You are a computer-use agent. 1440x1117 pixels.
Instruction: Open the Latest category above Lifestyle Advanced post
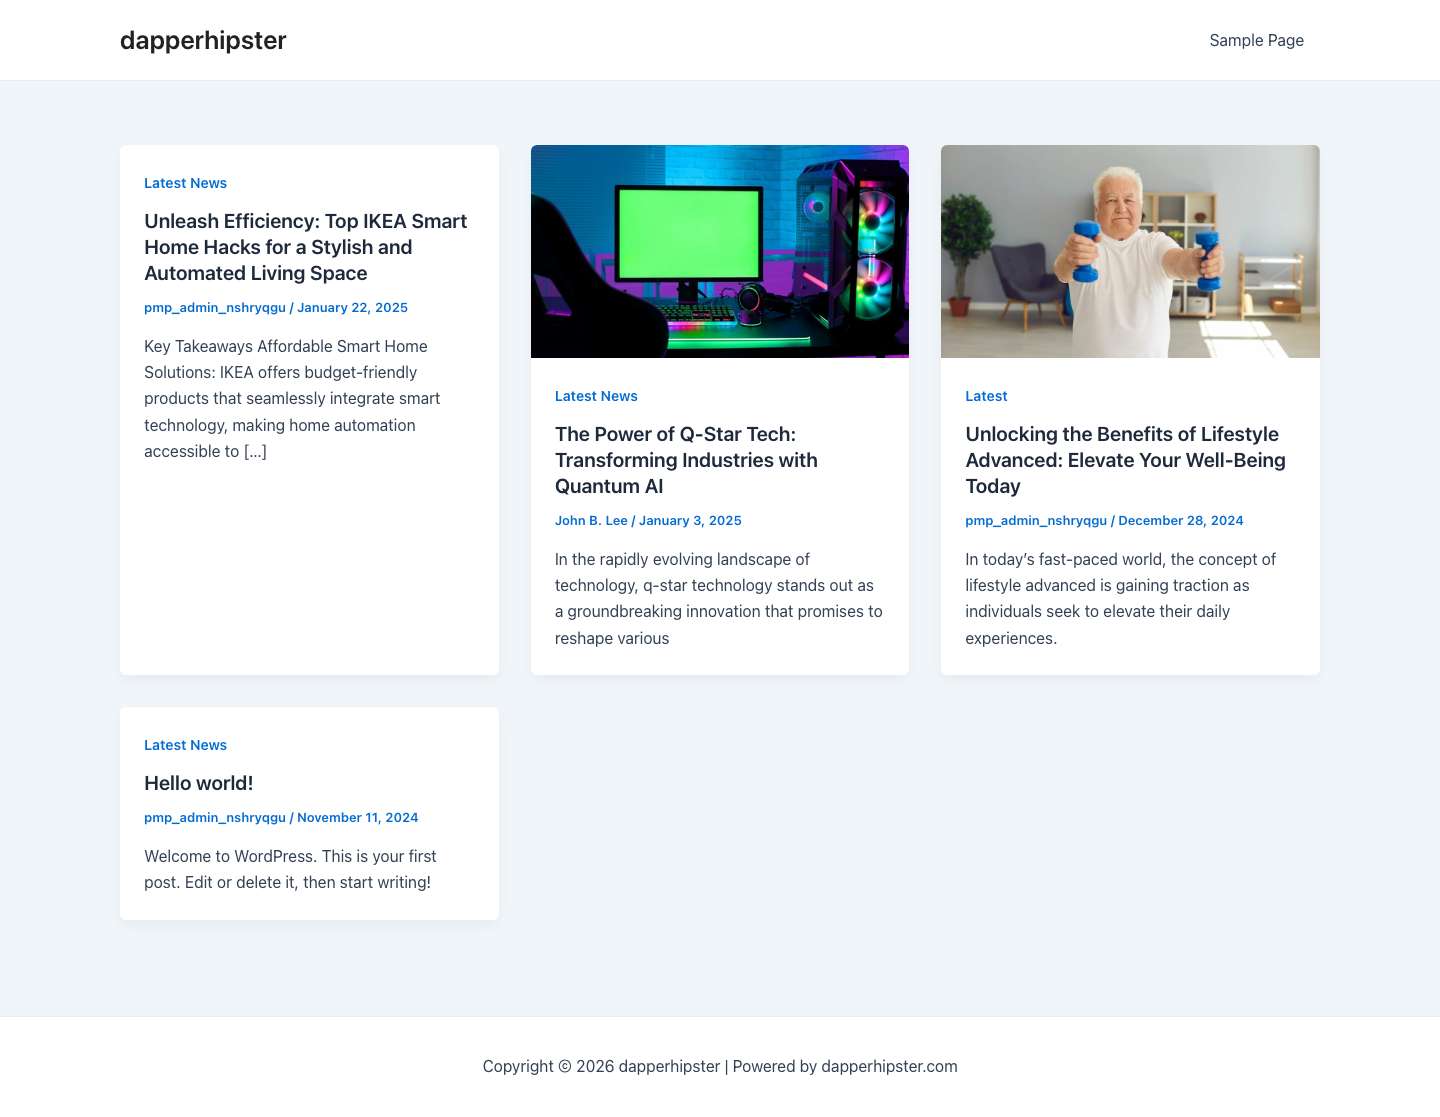tap(986, 396)
